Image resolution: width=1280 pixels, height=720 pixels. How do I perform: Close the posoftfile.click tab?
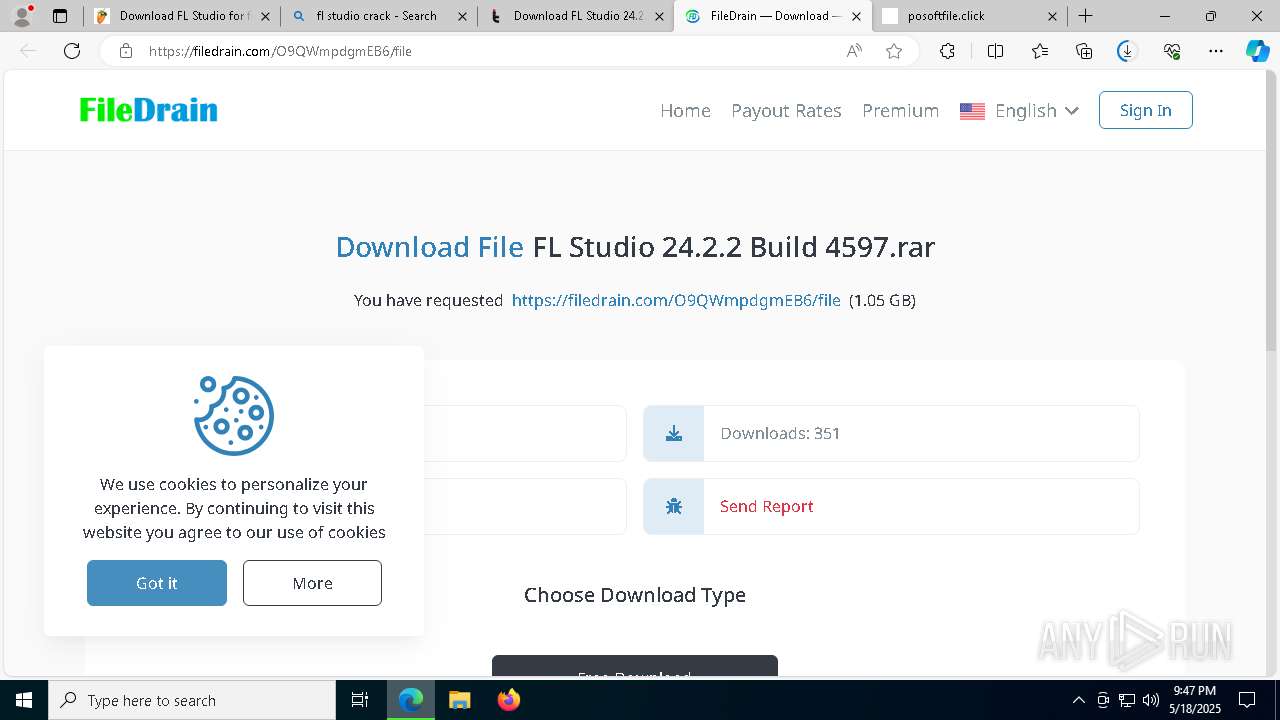[1053, 16]
